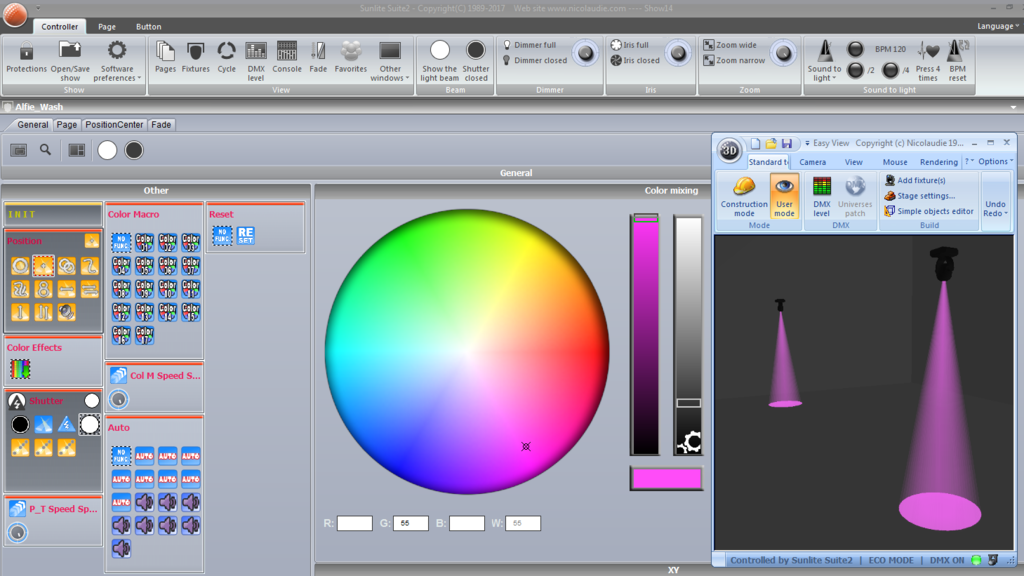Click the INIT button
This screenshot has width=1024, height=576.
52,214
